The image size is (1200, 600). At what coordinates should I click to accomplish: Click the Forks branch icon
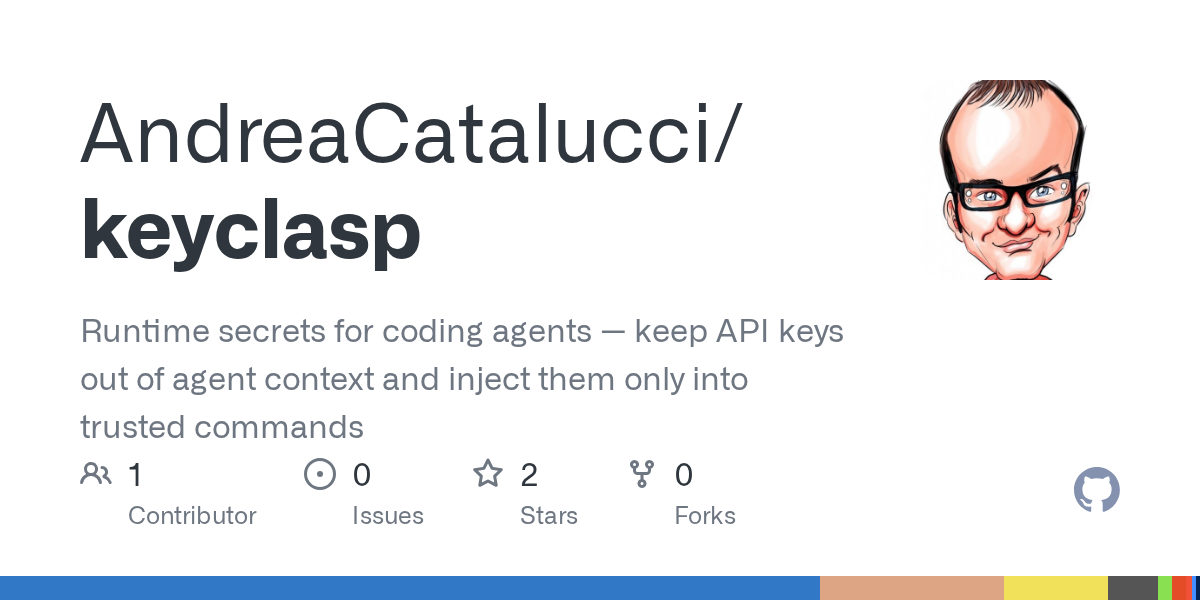point(642,474)
